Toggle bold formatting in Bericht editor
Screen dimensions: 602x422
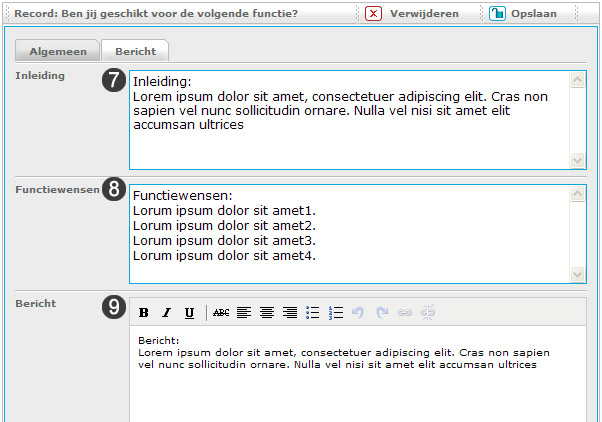click(x=144, y=313)
